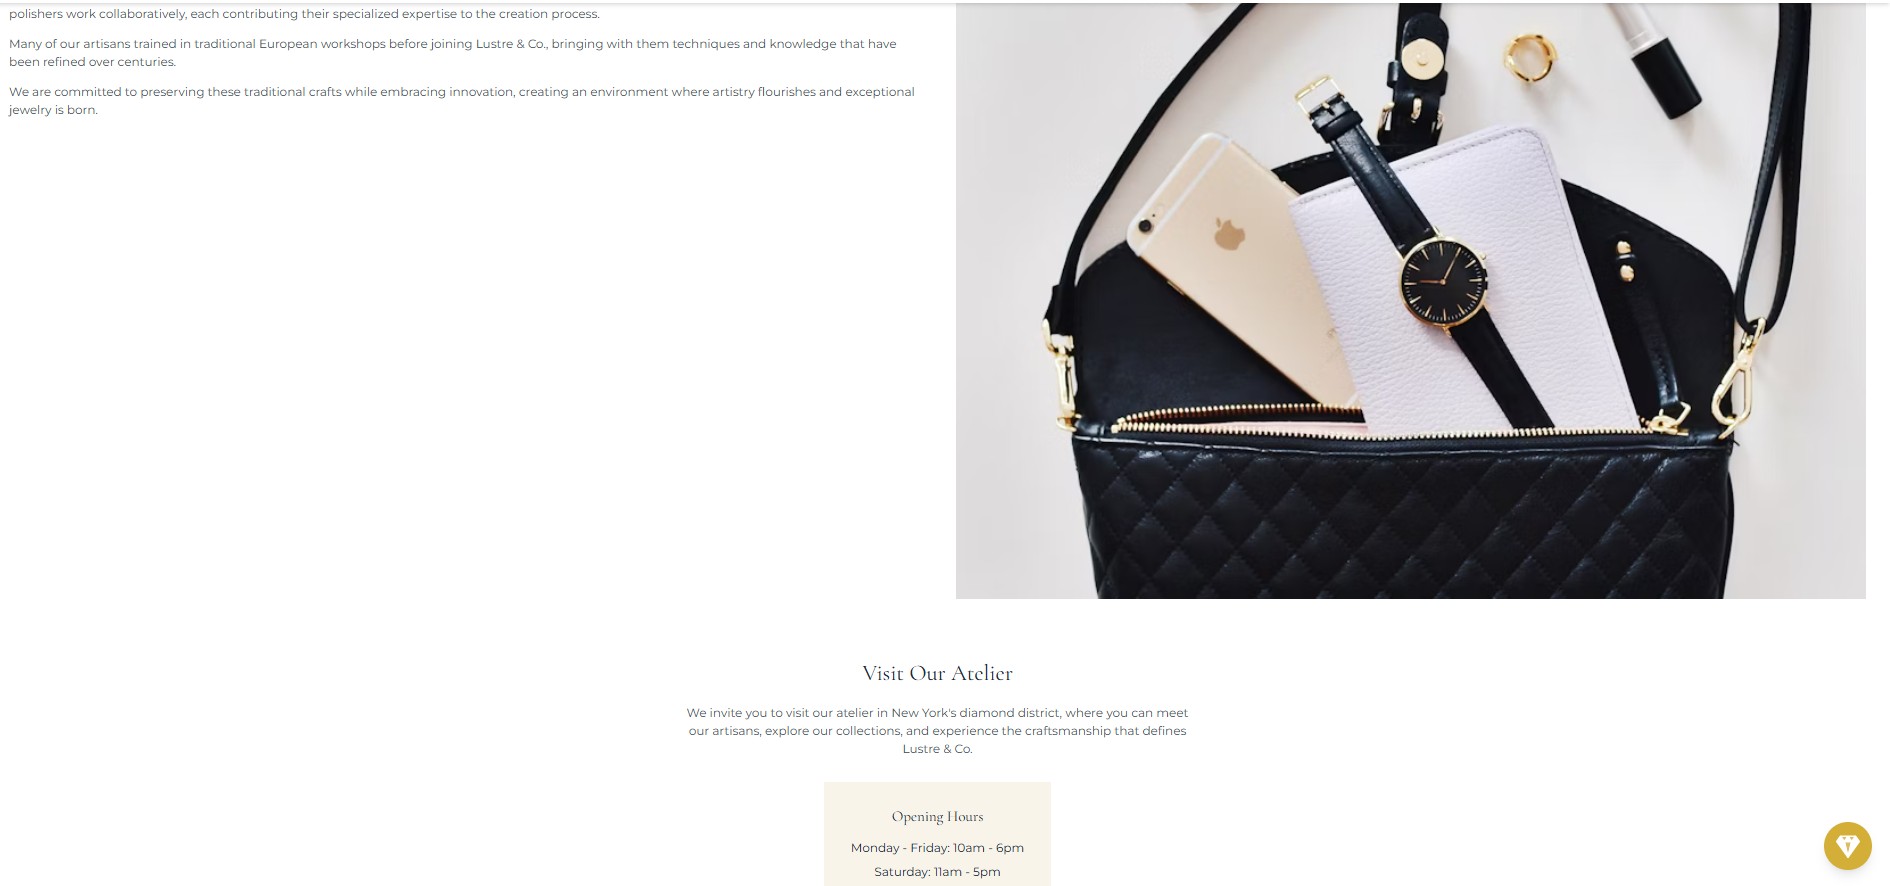Click the Saturday 11am - 5pm line
1890x886 pixels.
click(937, 872)
